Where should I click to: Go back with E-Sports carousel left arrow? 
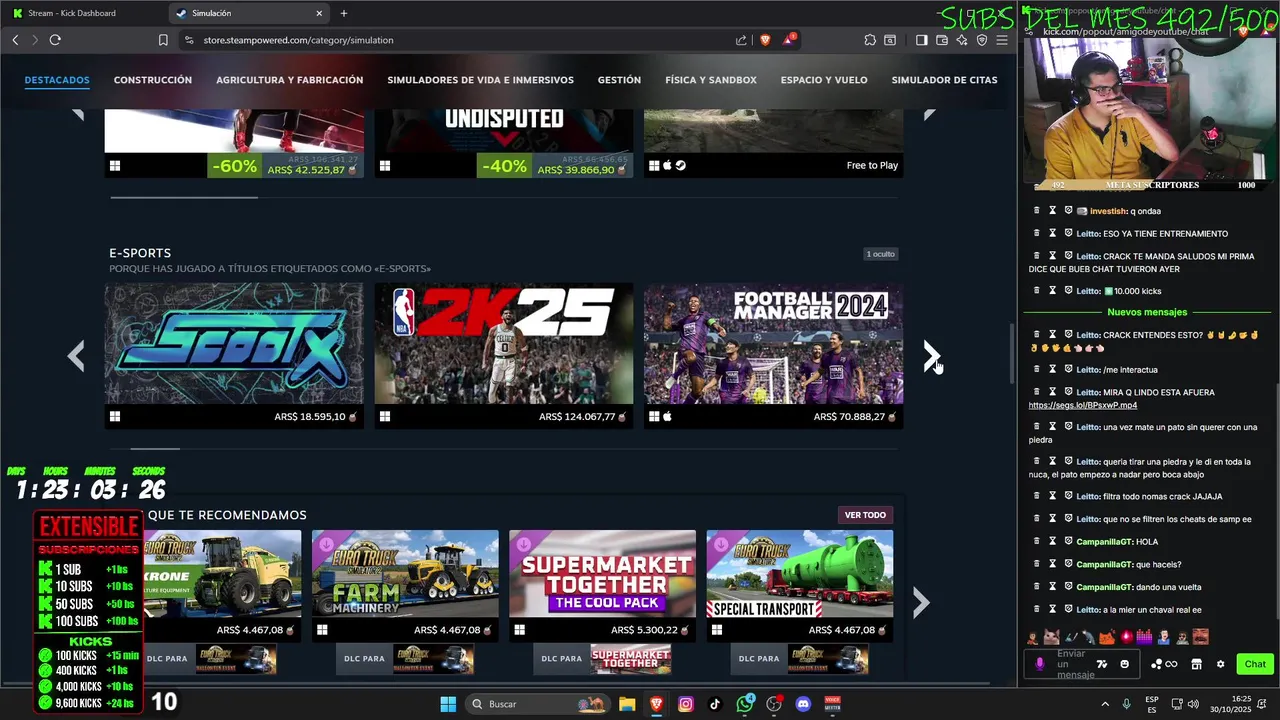click(76, 355)
